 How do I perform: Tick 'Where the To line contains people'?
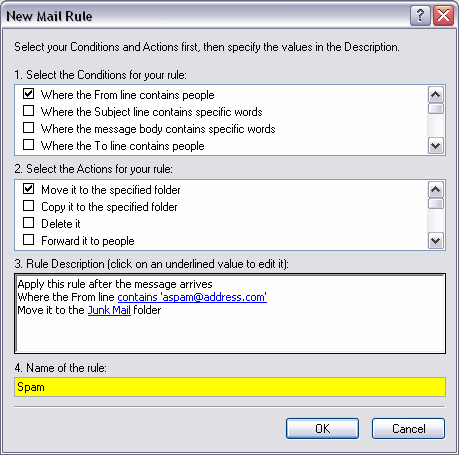click(x=29, y=145)
